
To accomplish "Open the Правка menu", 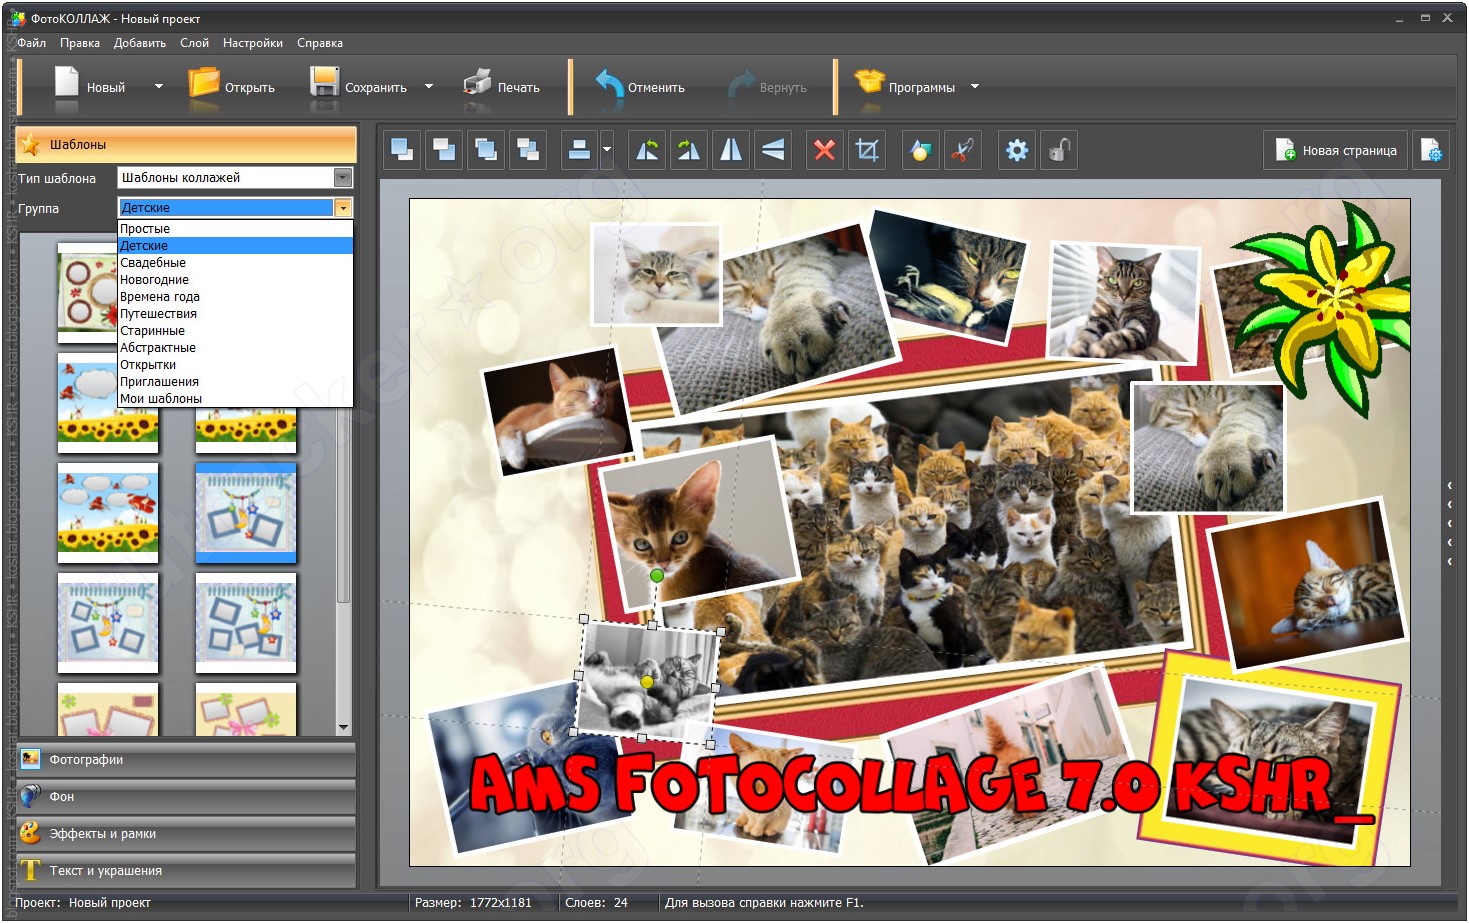I will [x=80, y=43].
